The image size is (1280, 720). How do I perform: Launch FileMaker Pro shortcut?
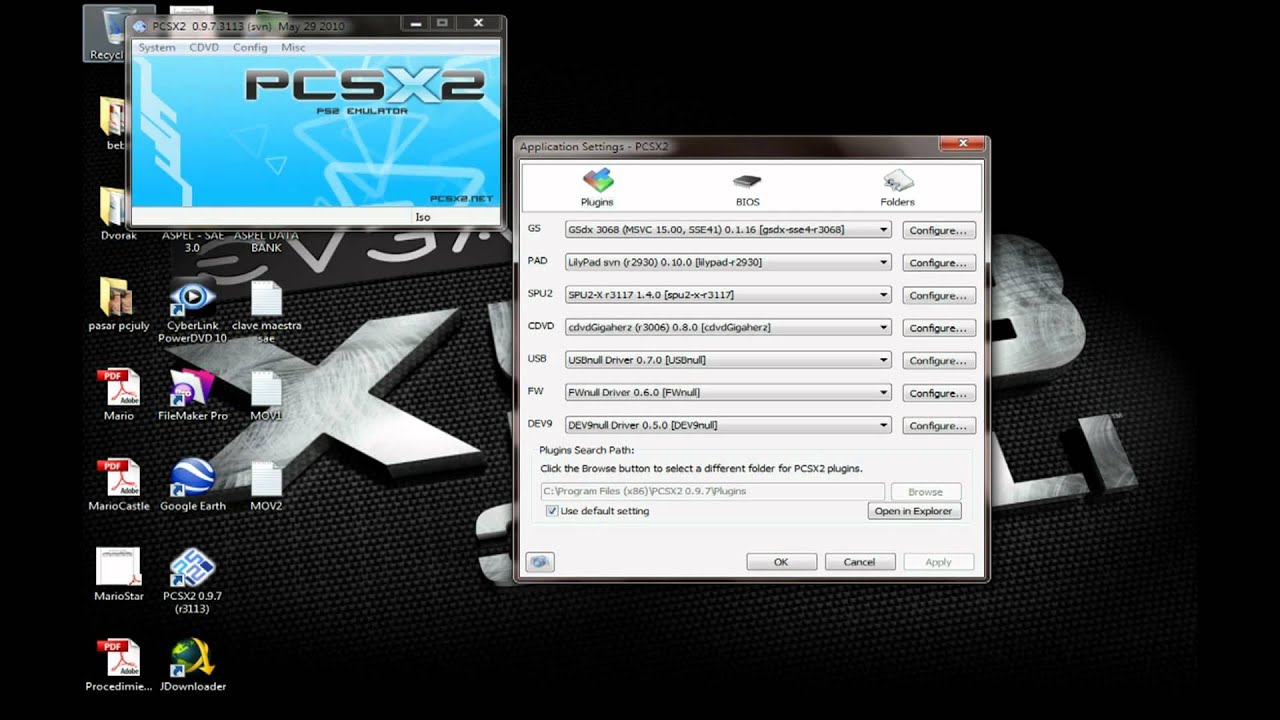[193, 395]
